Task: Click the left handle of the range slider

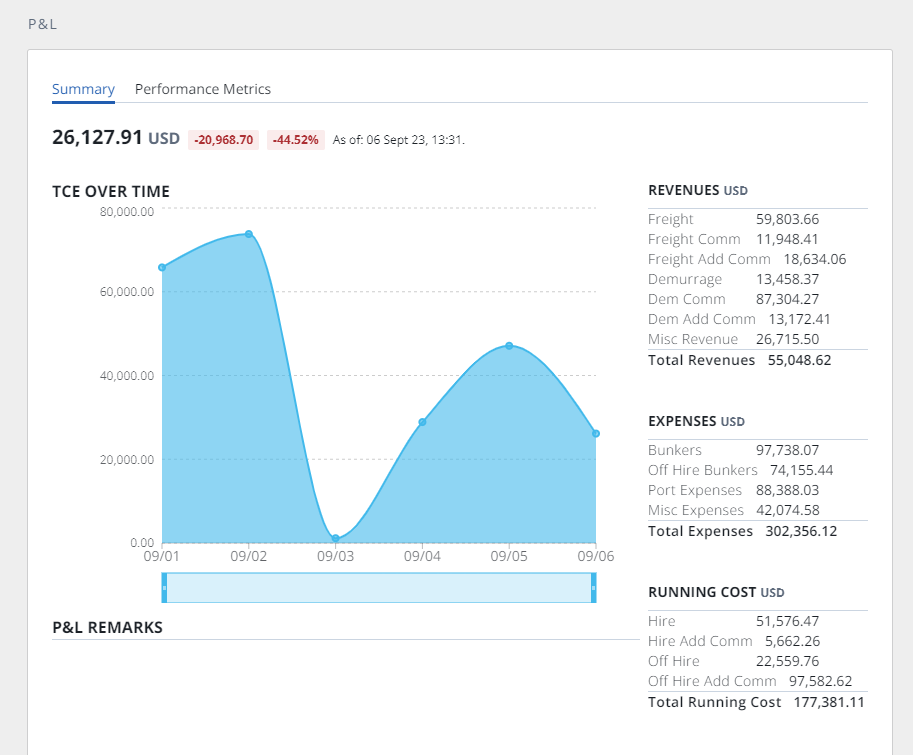Action: tap(164, 589)
